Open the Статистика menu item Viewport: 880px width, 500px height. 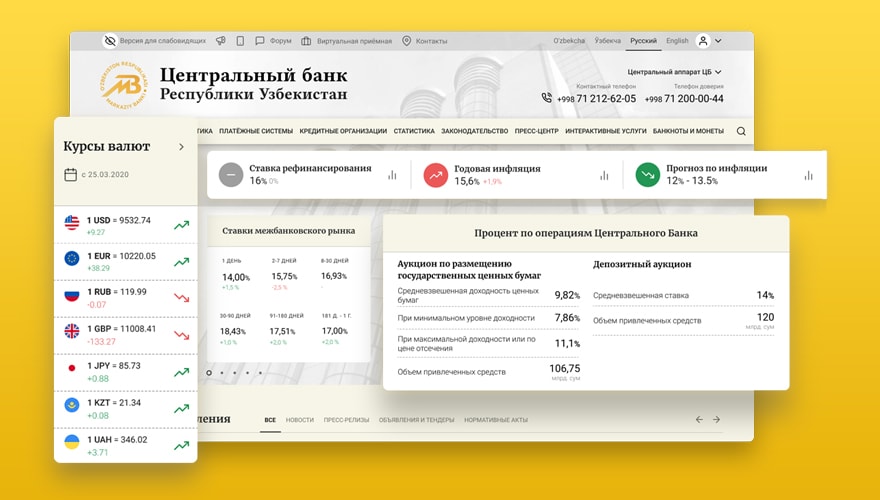[x=414, y=131]
